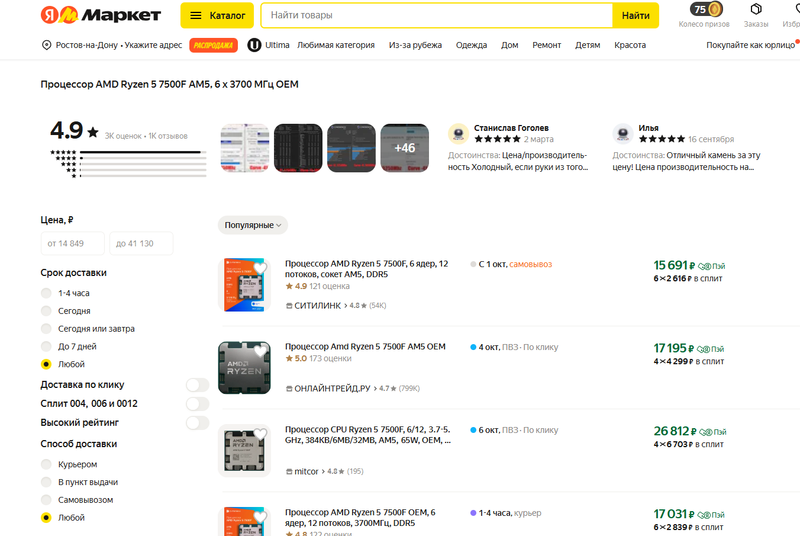Toggle Сплит 004, 006 и 0012 switch
The width and height of the screenshot is (800, 536).
pyautogui.click(x=197, y=403)
